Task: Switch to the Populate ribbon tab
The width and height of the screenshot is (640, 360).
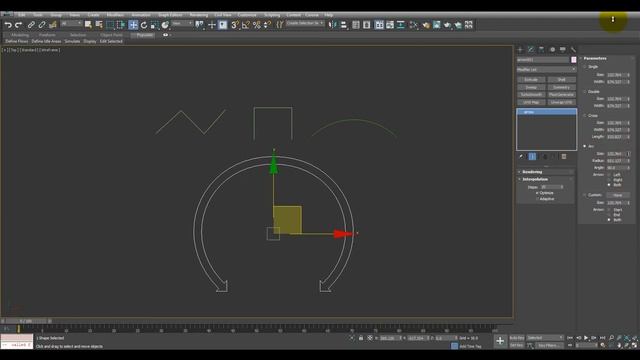Action: [144, 35]
